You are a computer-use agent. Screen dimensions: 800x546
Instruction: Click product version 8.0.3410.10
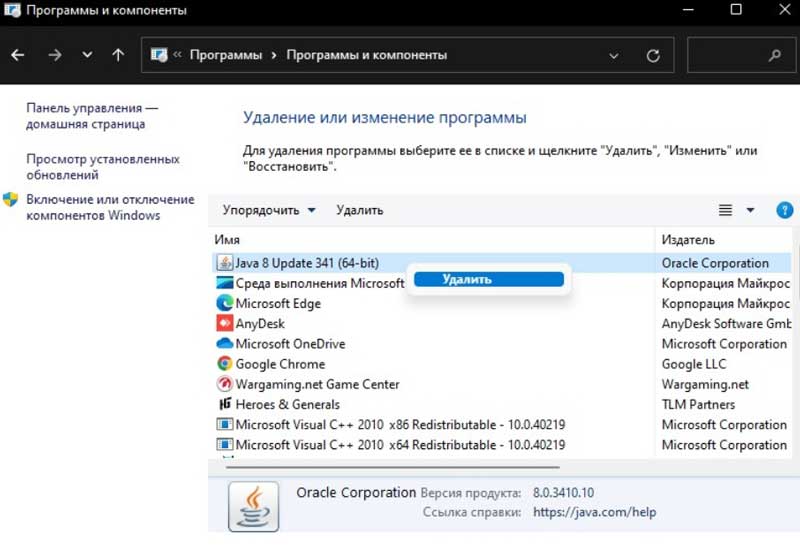click(563, 492)
